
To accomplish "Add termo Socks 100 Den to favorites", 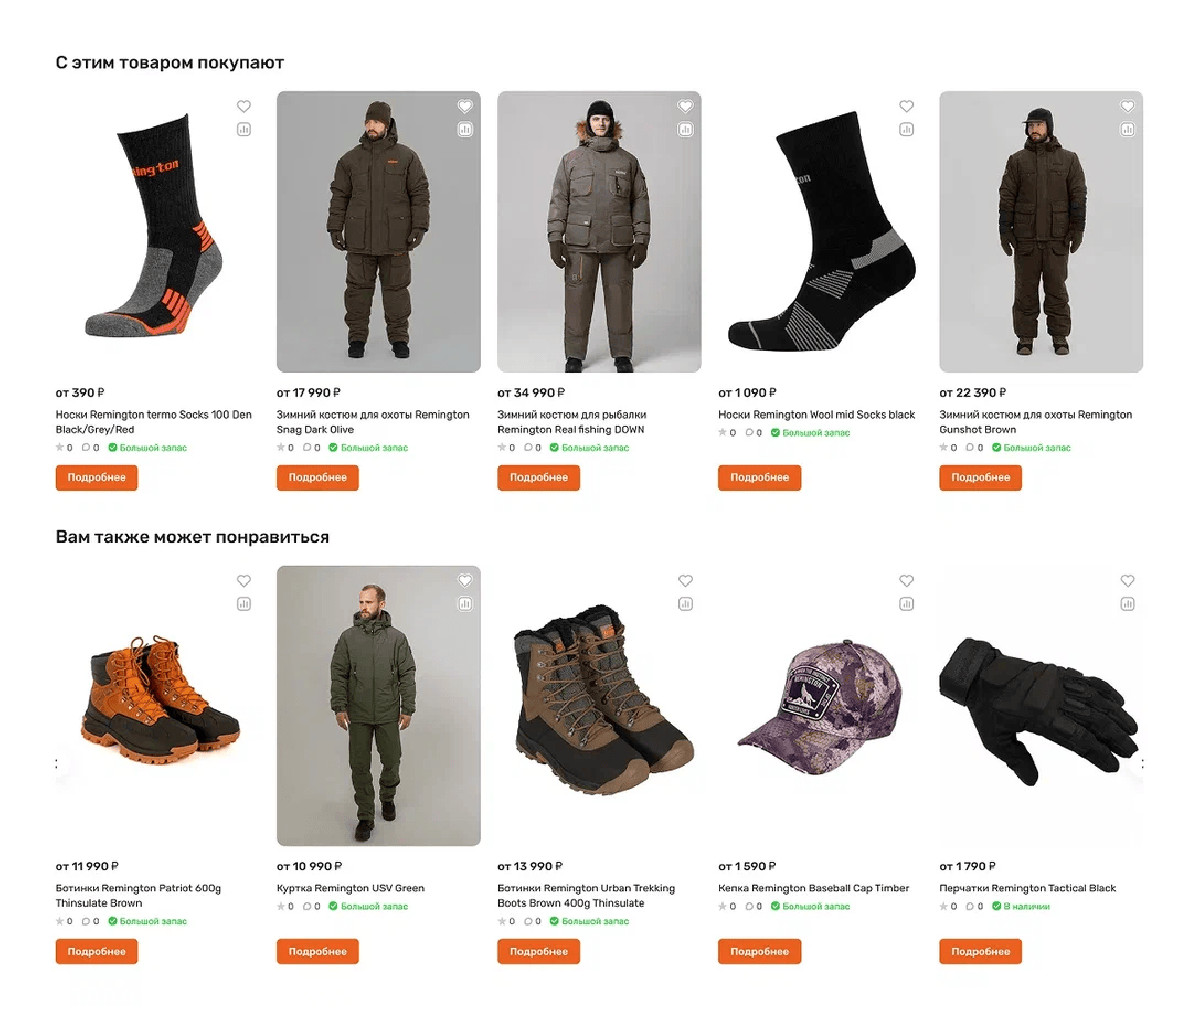I will click(x=244, y=107).
